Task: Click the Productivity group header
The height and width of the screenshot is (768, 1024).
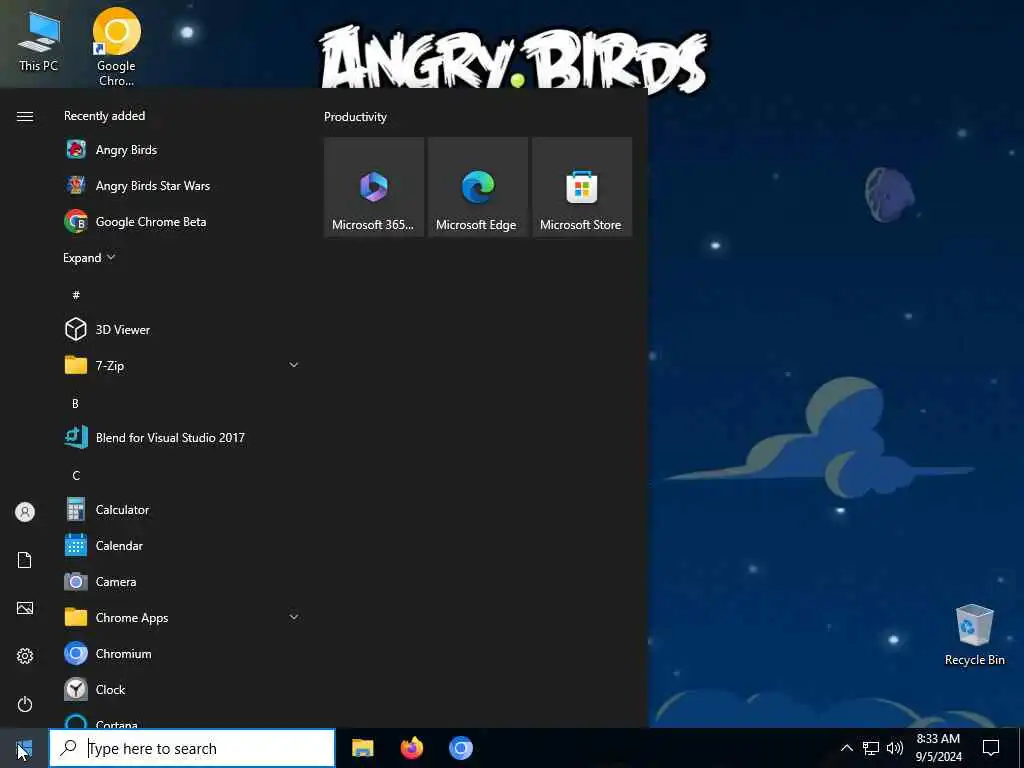Action: point(355,117)
